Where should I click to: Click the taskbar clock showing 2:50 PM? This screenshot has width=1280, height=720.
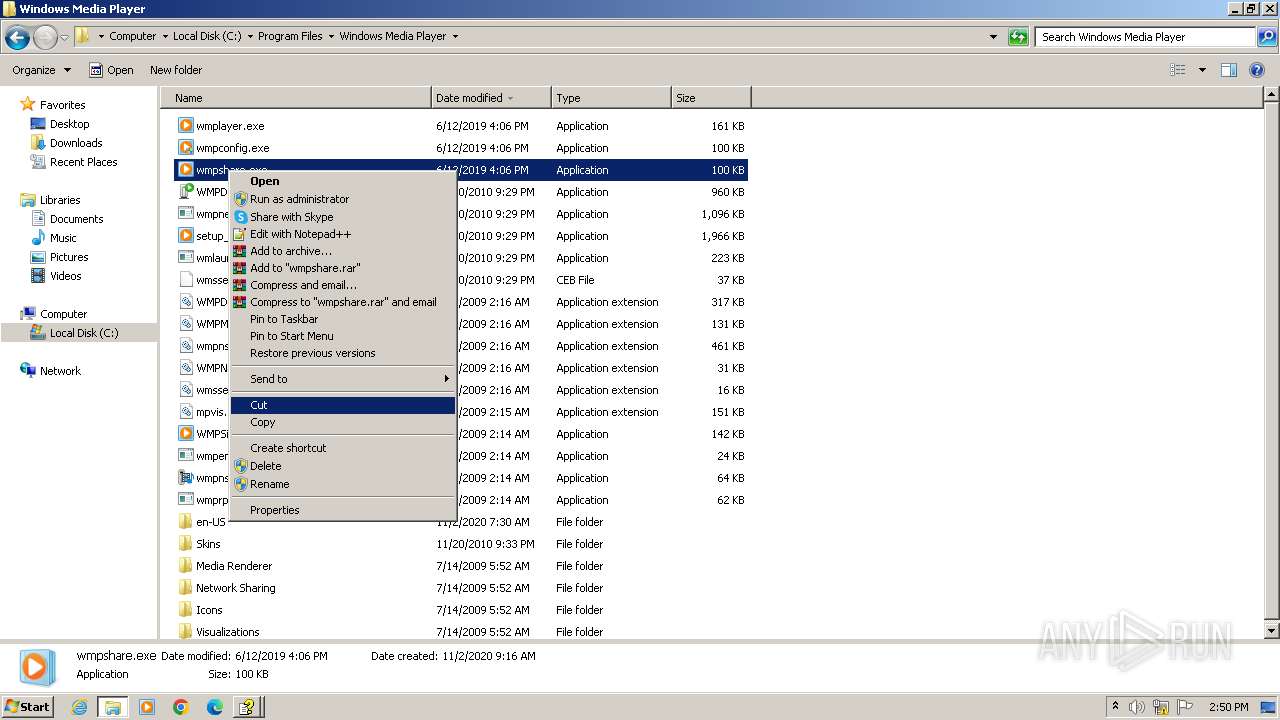[x=1228, y=707]
